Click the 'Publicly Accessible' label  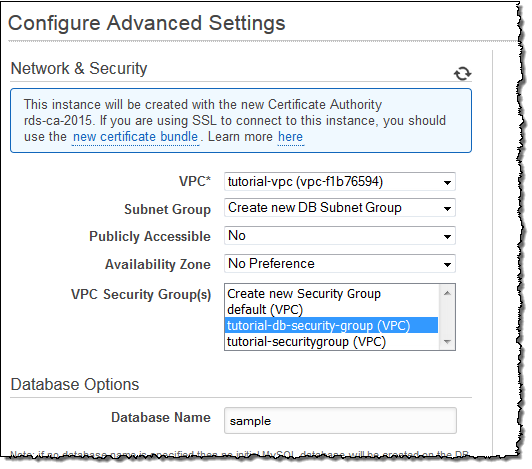(x=150, y=236)
